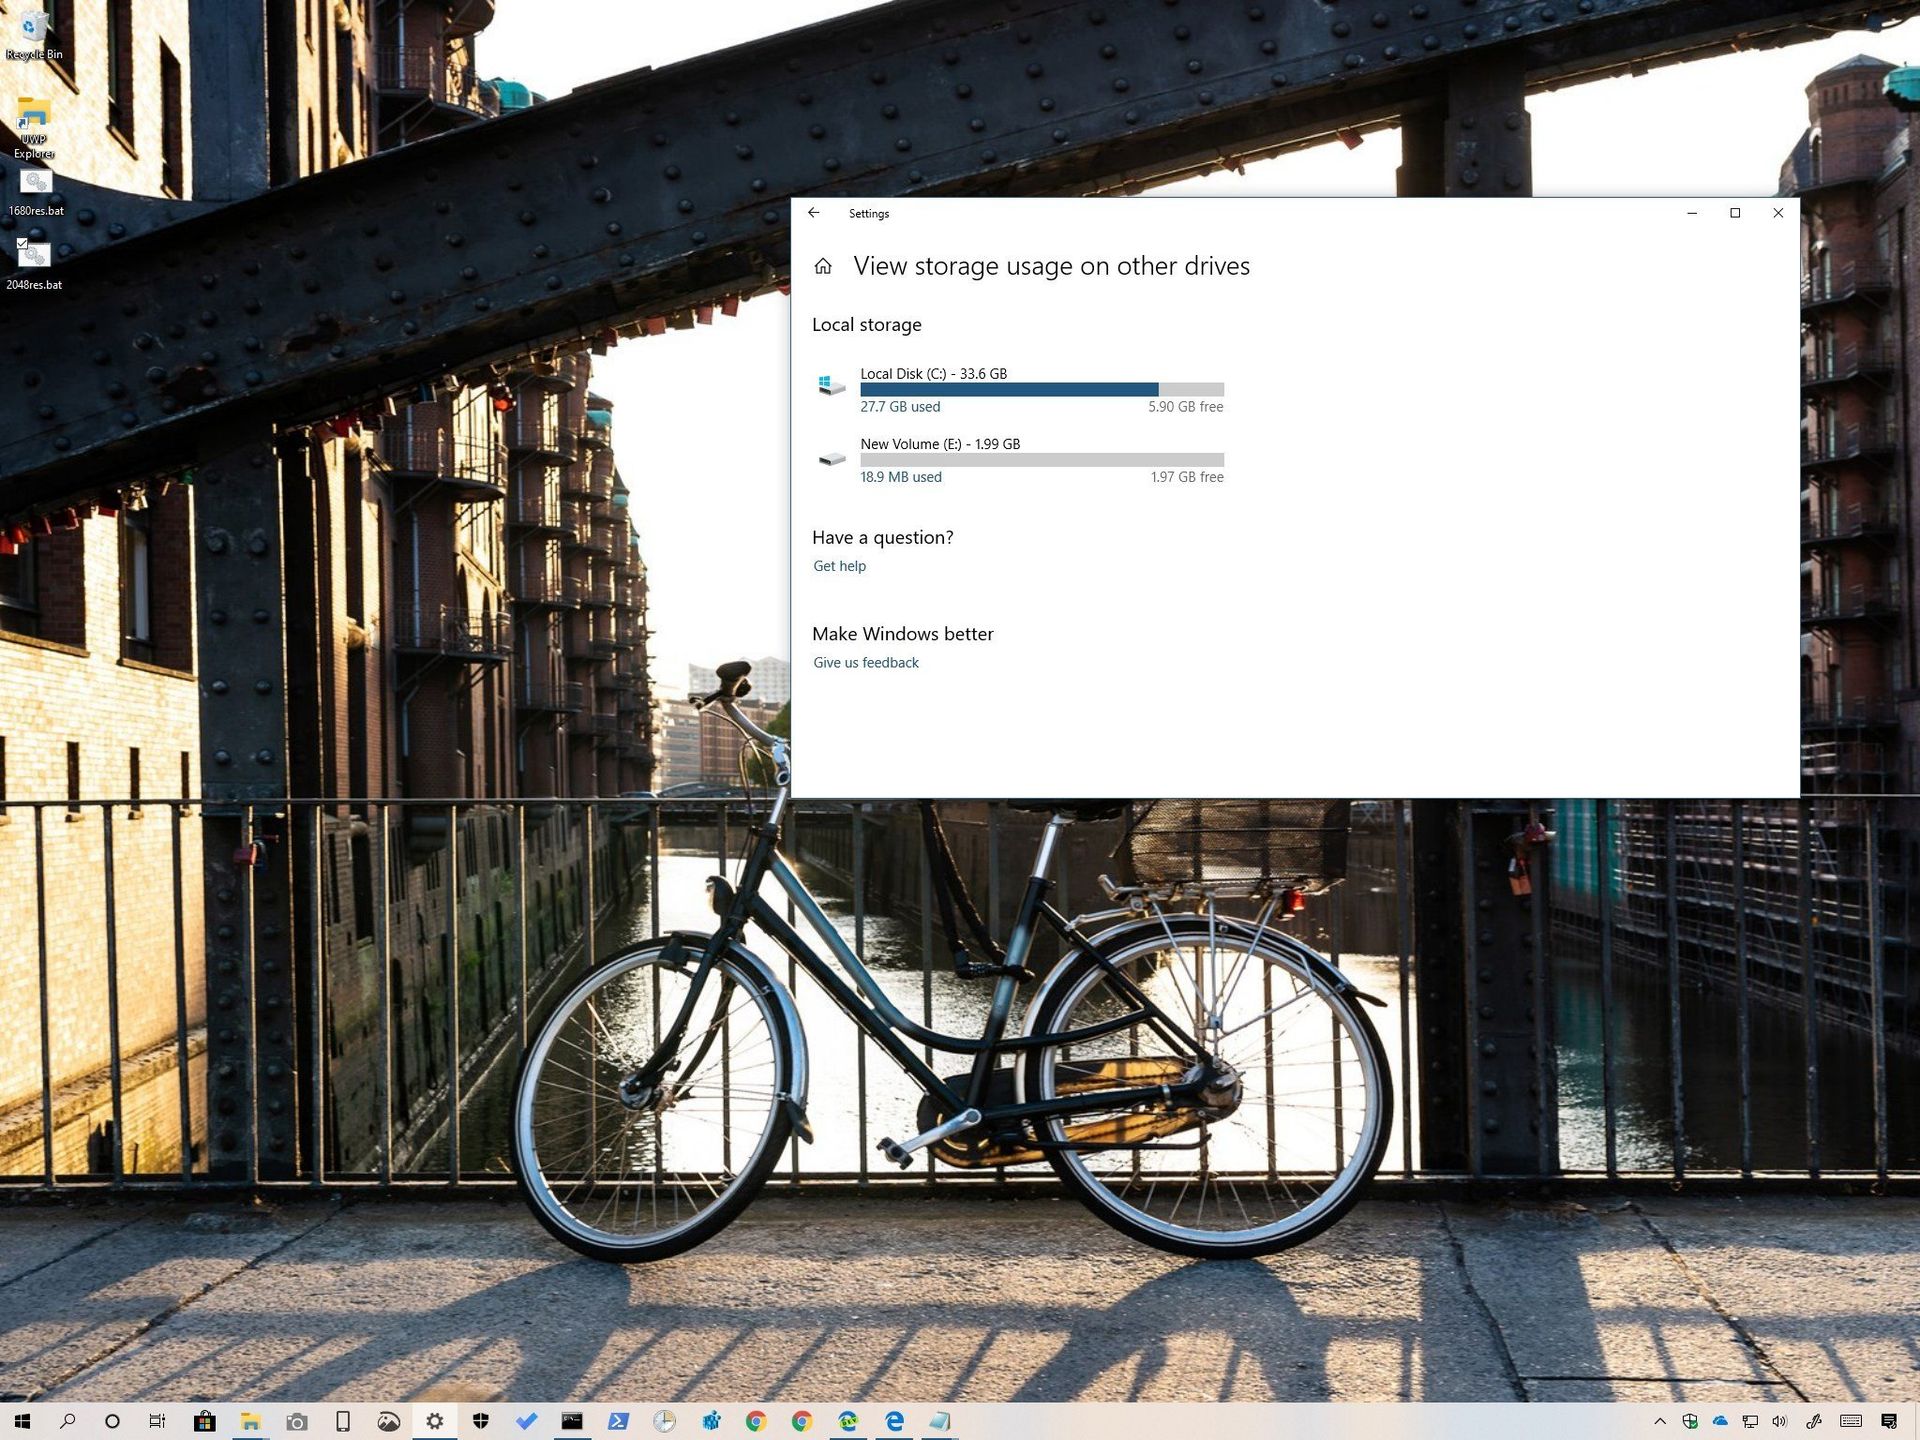
Task: Open Google Chrome from the taskbar
Action: pyautogui.click(x=755, y=1420)
